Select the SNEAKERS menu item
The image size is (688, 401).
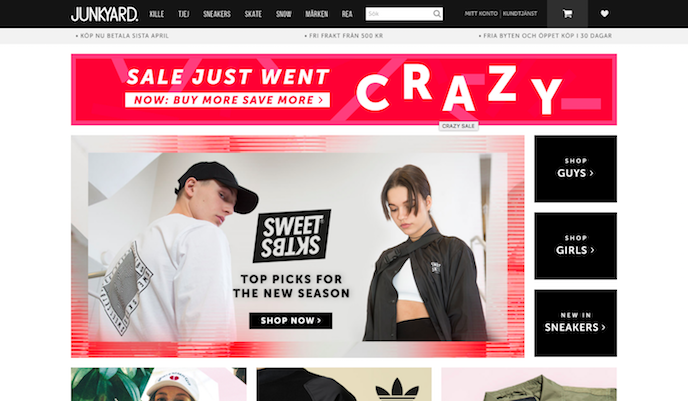point(217,14)
